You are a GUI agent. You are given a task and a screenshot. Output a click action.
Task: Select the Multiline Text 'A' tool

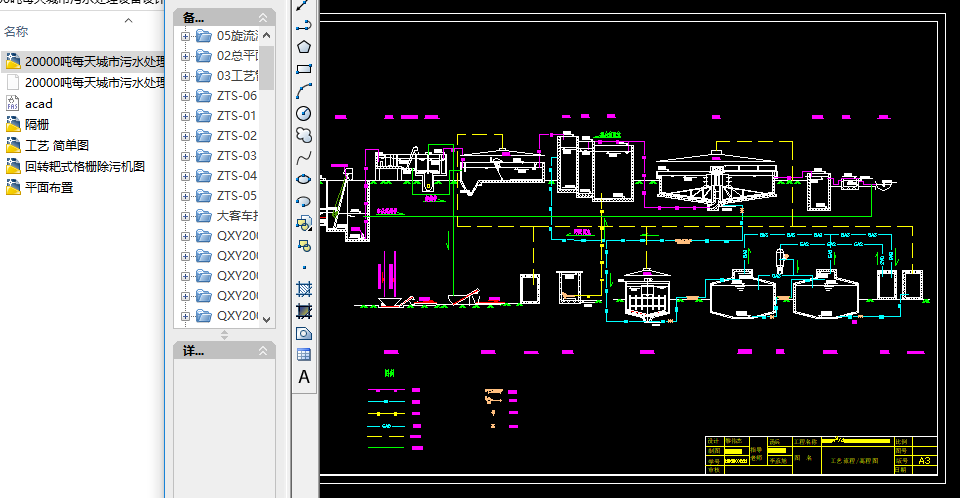tap(304, 377)
